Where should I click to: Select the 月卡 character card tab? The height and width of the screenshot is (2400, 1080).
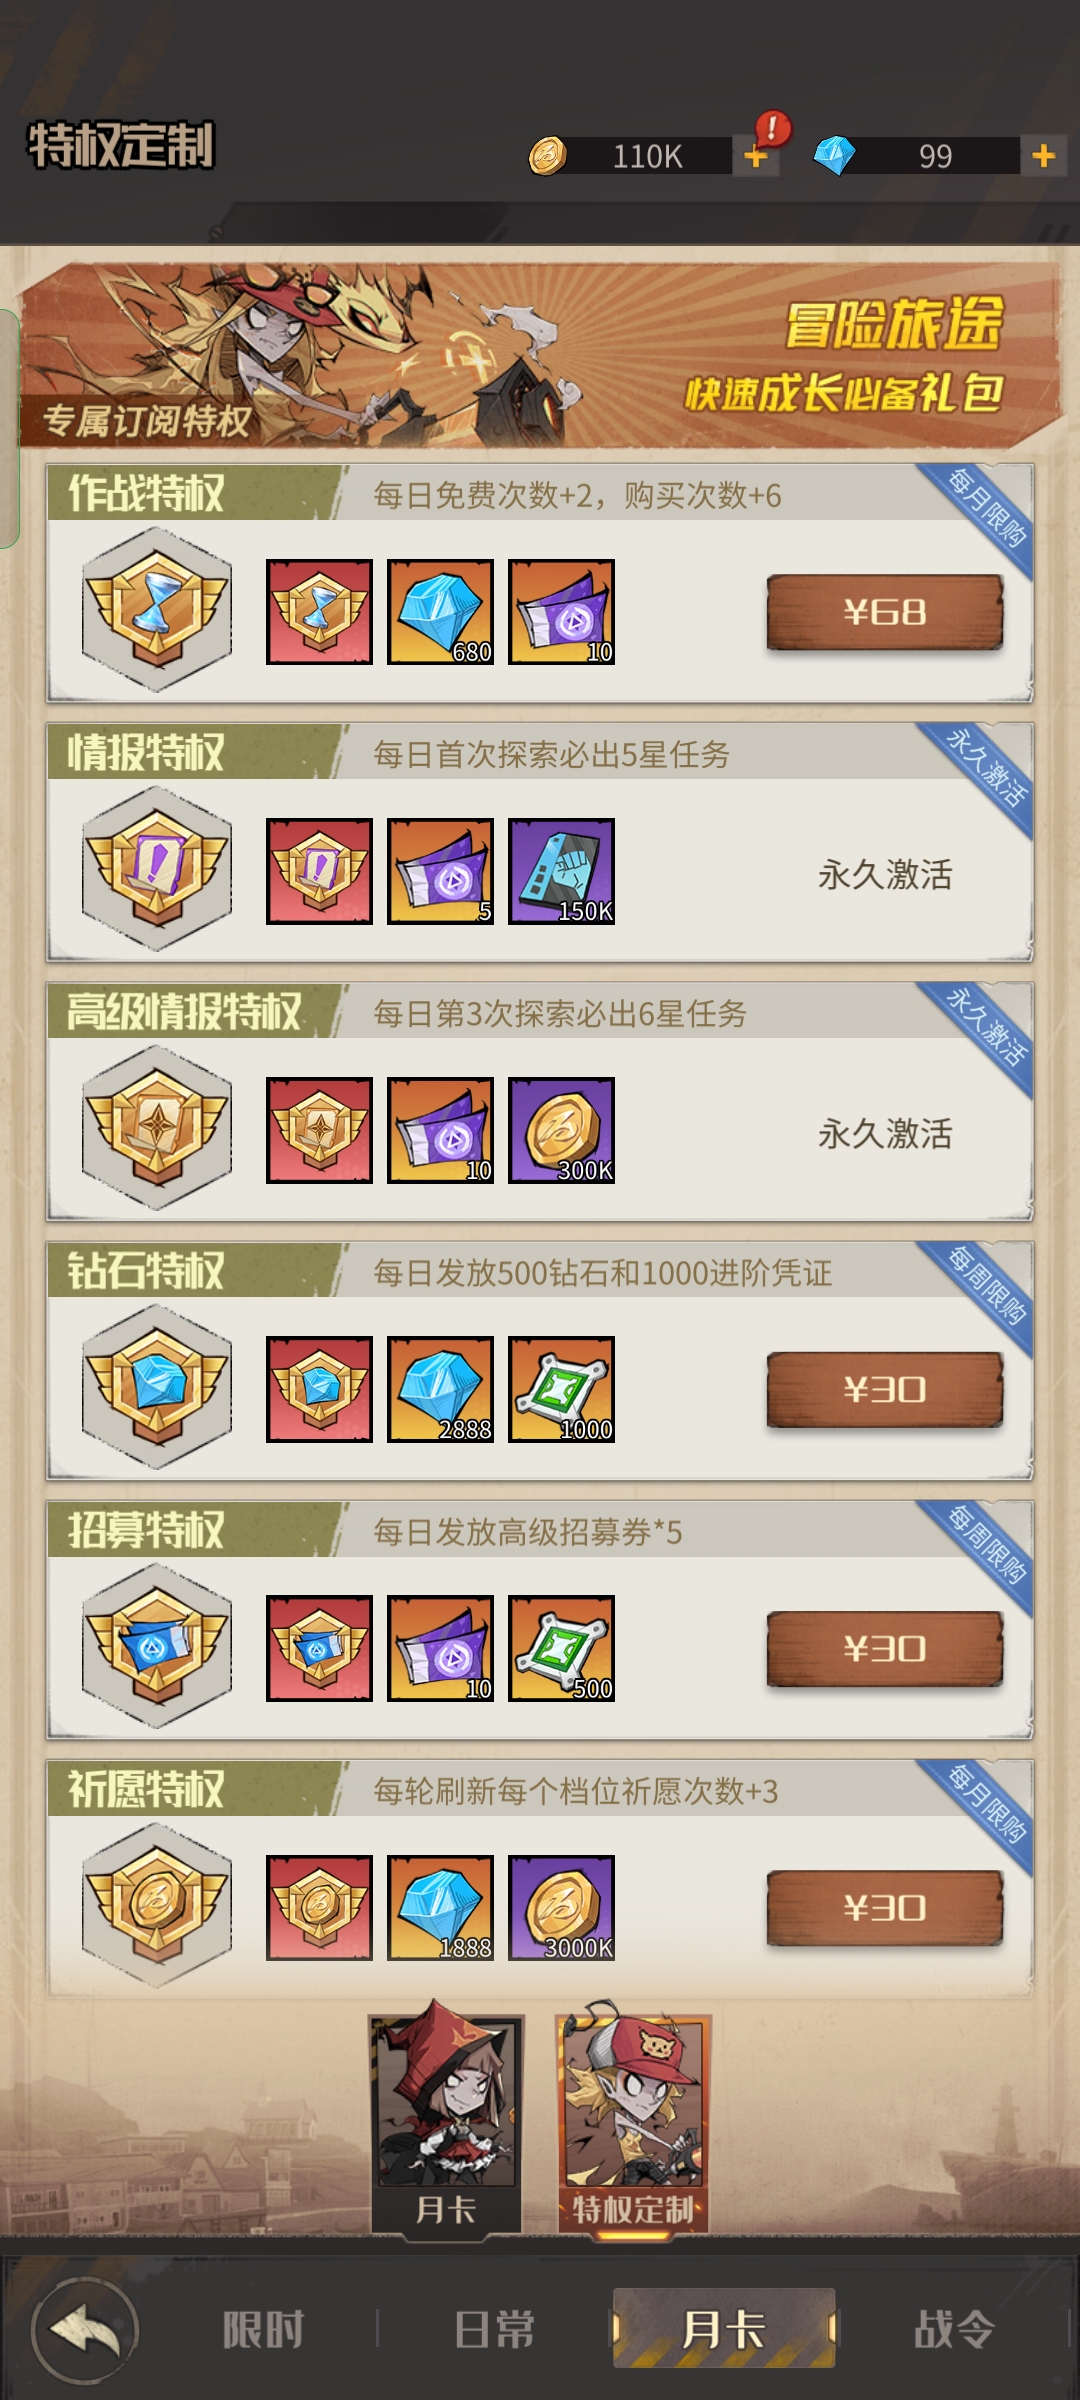[446, 2118]
